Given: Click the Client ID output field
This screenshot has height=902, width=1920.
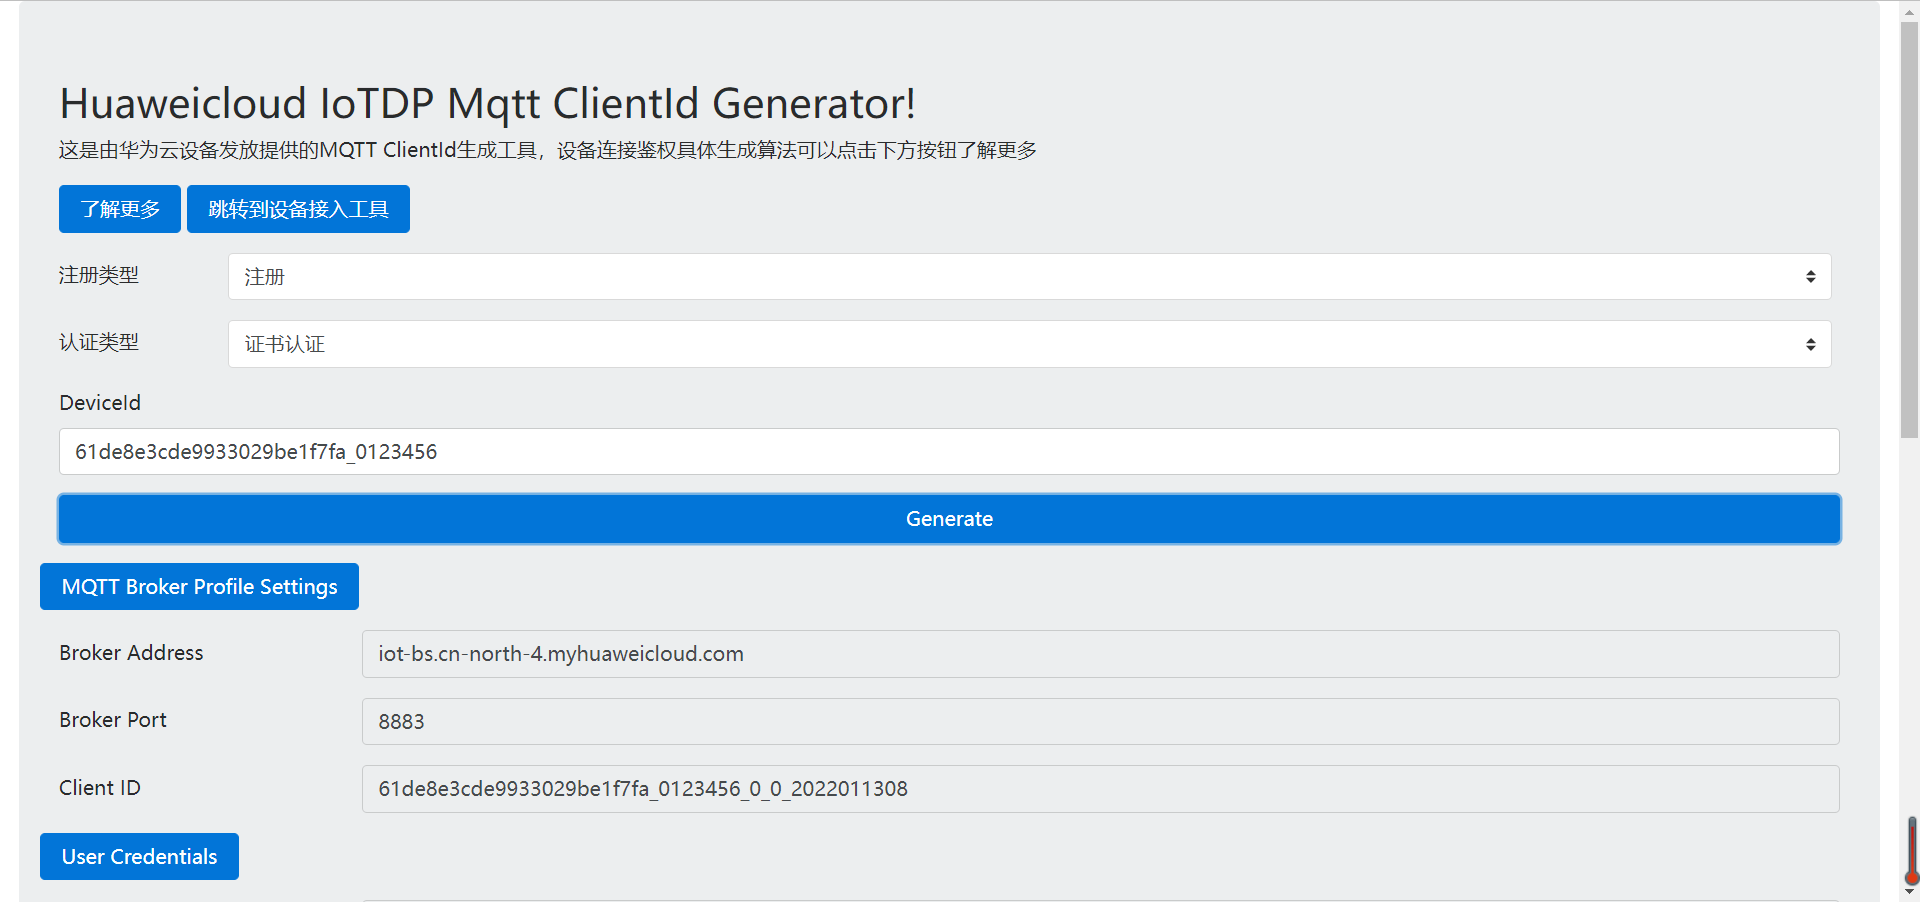Looking at the screenshot, I should tap(1100, 789).
